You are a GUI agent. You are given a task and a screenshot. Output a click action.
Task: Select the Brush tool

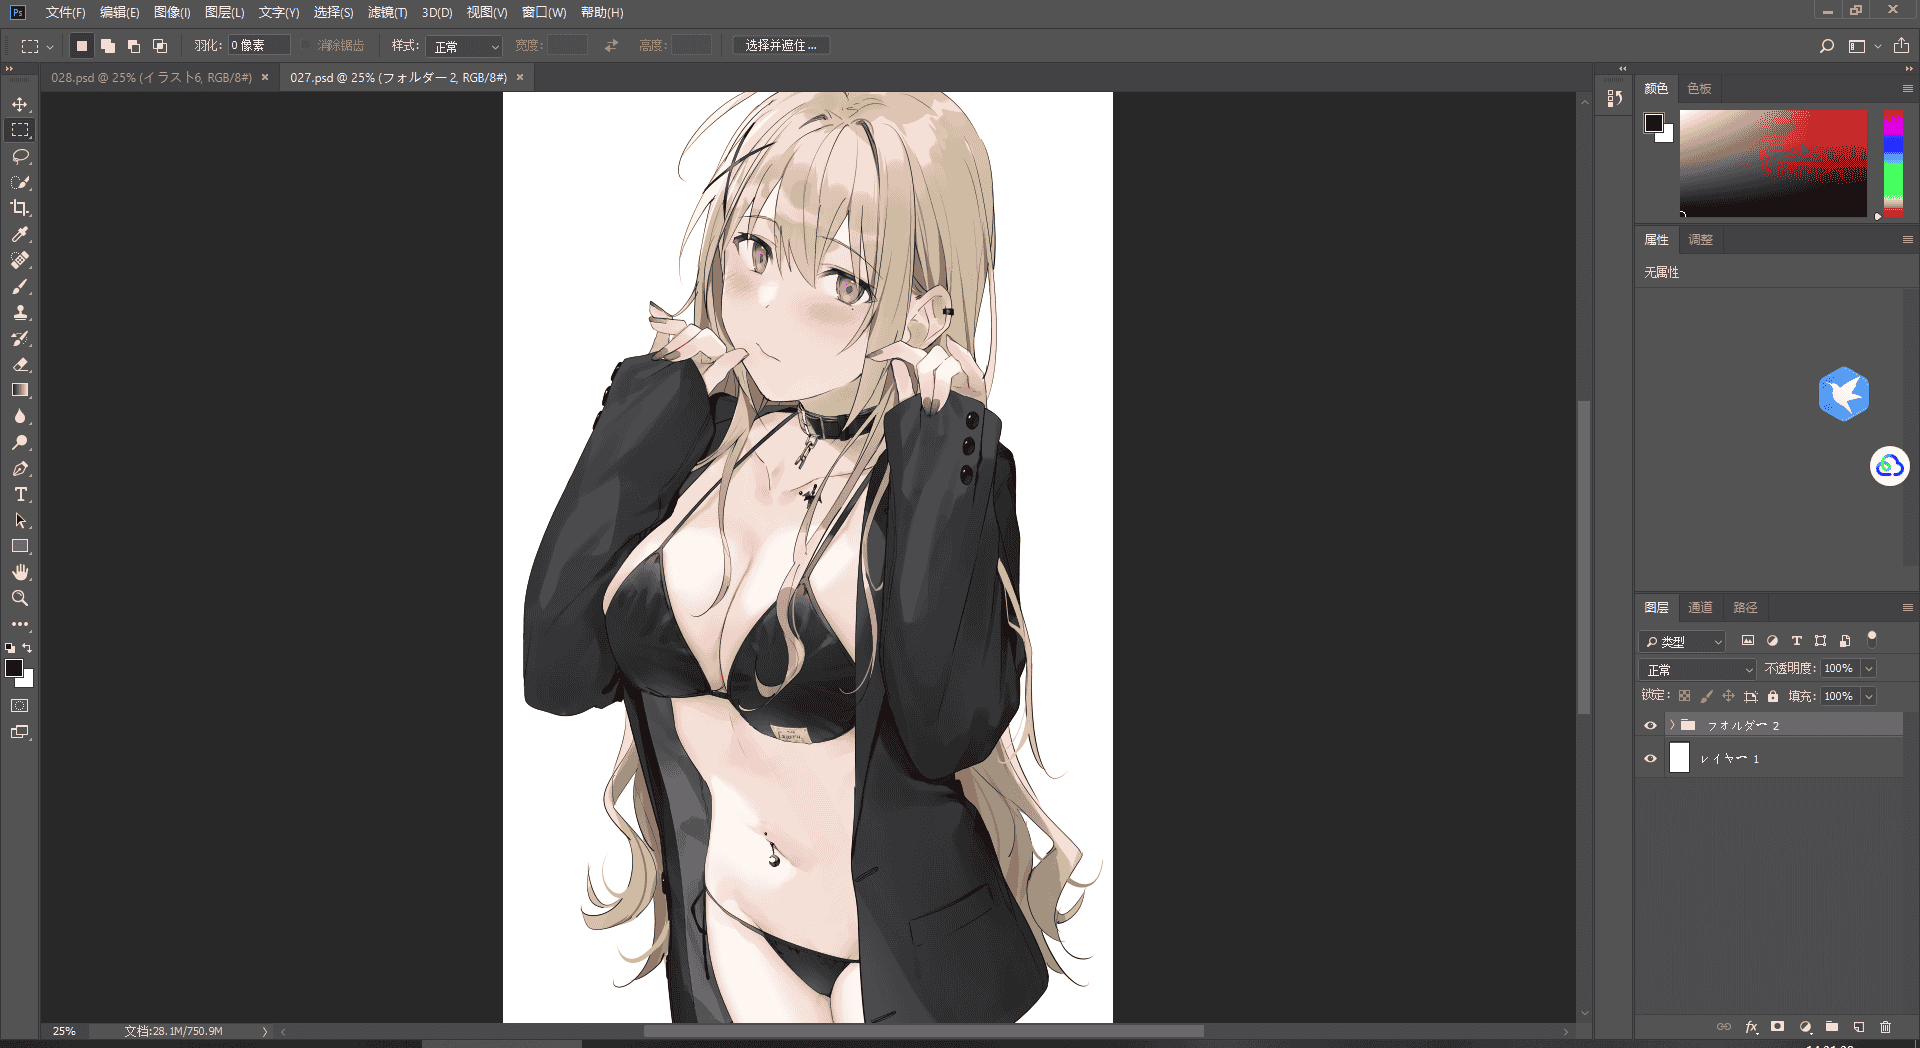click(20, 286)
